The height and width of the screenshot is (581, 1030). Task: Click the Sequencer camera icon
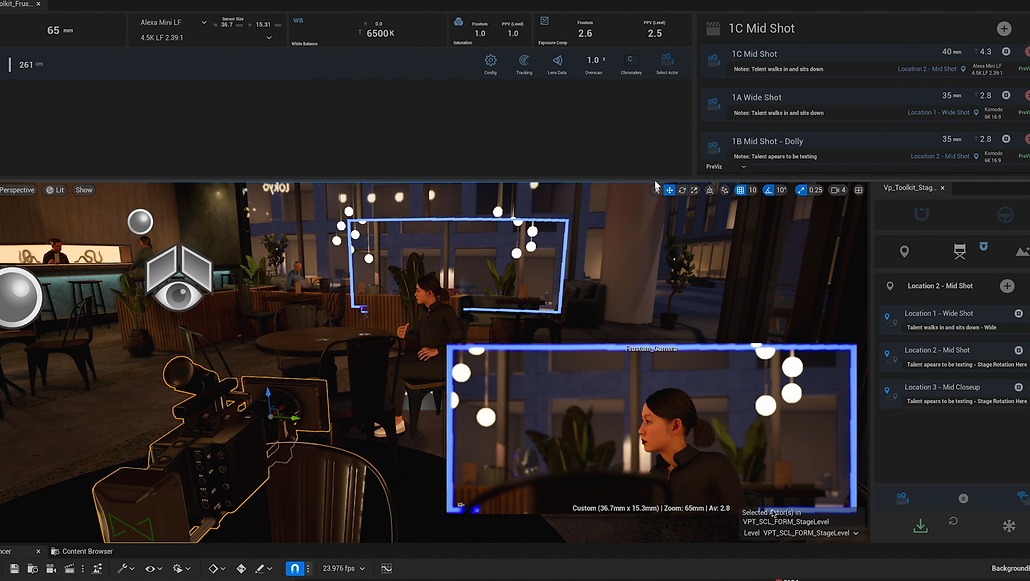(x=51, y=569)
